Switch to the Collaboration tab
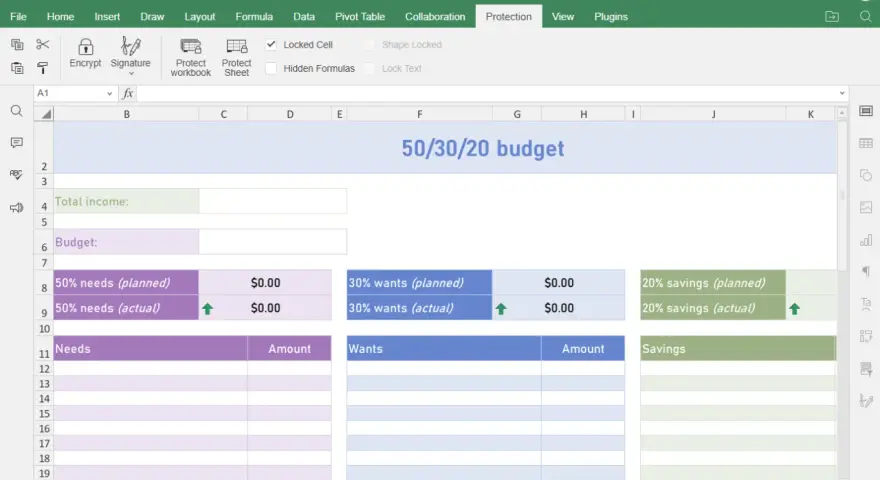Viewport: 880px width, 480px height. tap(435, 16)
